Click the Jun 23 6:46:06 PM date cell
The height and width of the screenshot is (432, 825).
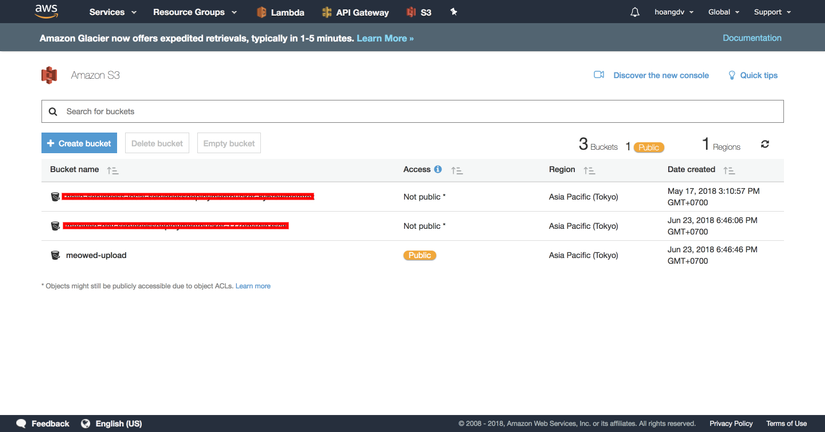[x=712, y=226]
